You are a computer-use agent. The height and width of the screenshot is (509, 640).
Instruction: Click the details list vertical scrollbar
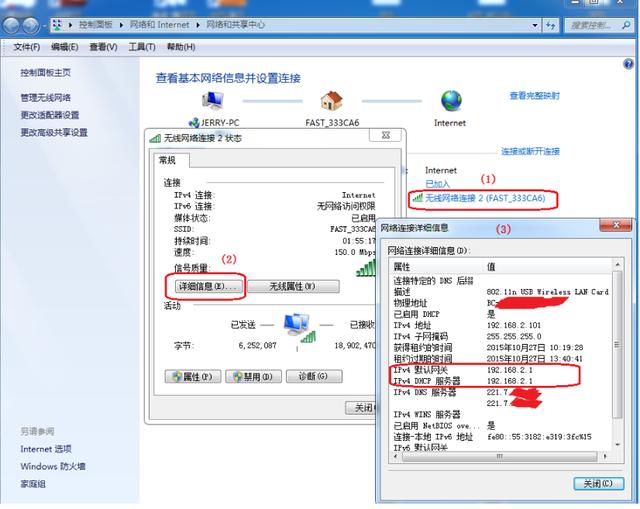pyautogui.click(x=618, y=344)
